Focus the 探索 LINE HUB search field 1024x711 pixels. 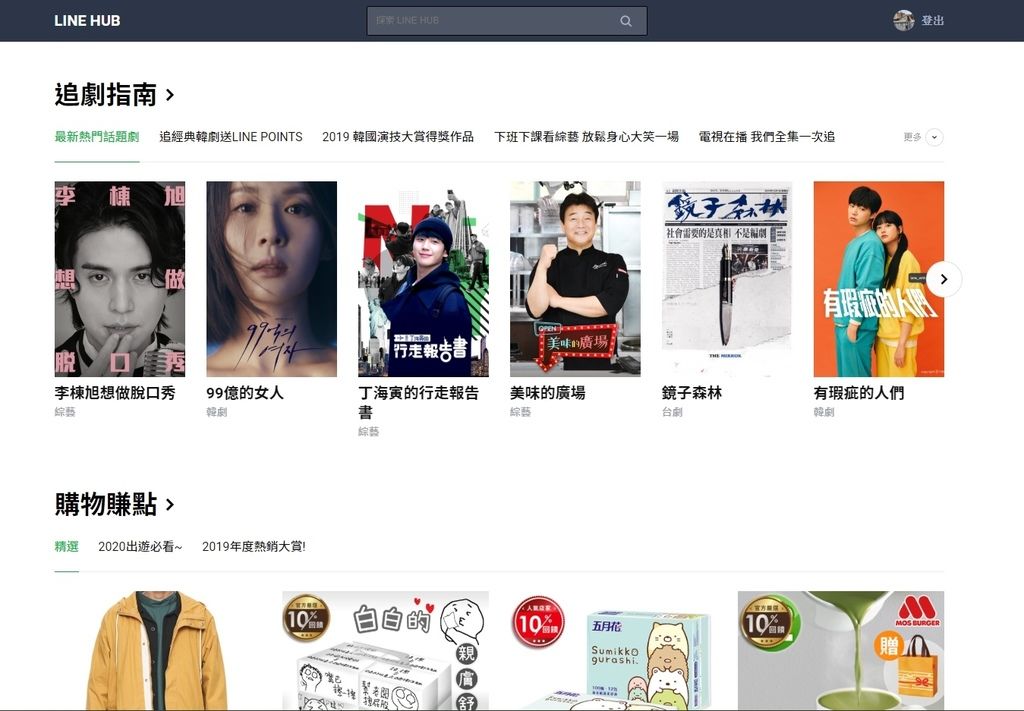[507, 21]
